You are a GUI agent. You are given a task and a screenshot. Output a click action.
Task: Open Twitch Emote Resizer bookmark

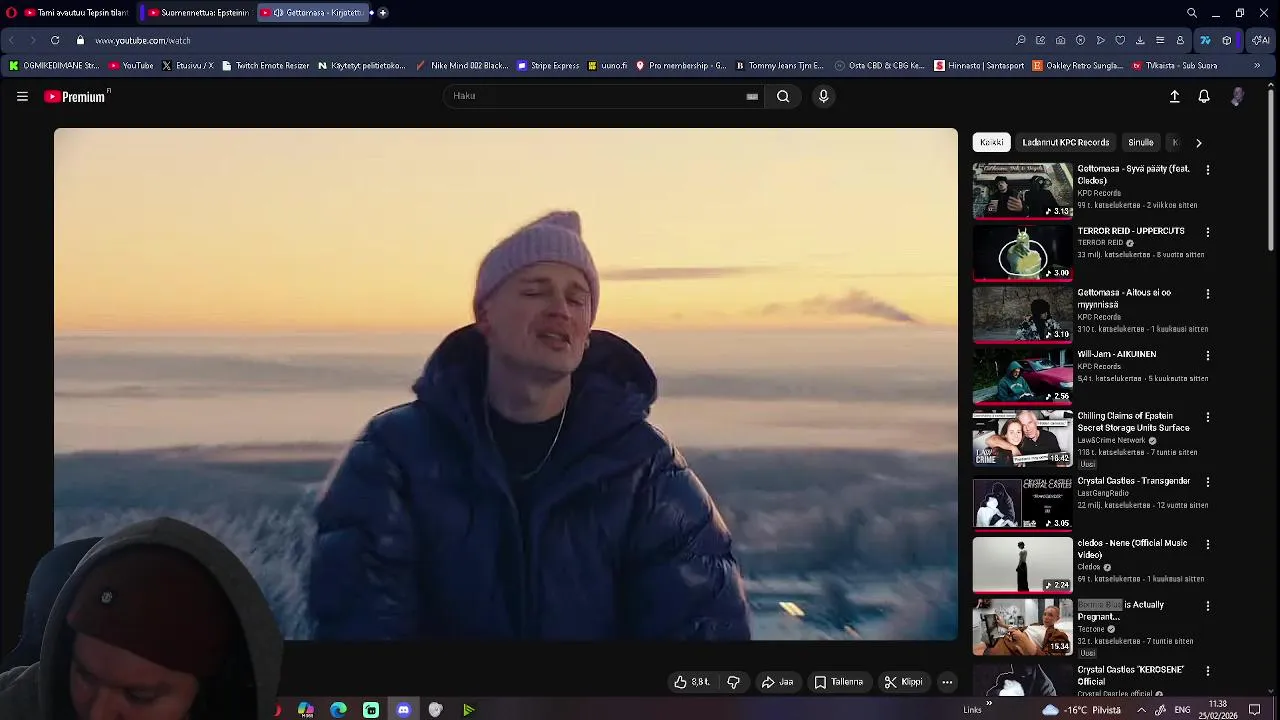click(265, 66)
